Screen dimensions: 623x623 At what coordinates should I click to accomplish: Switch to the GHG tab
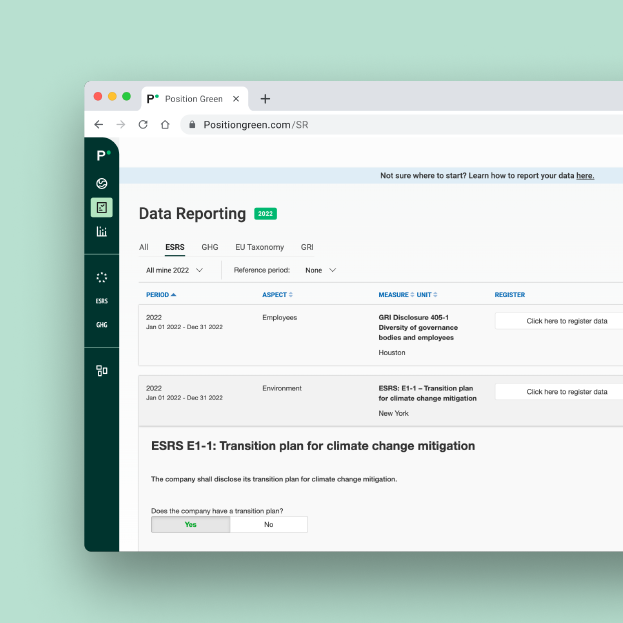209,247
